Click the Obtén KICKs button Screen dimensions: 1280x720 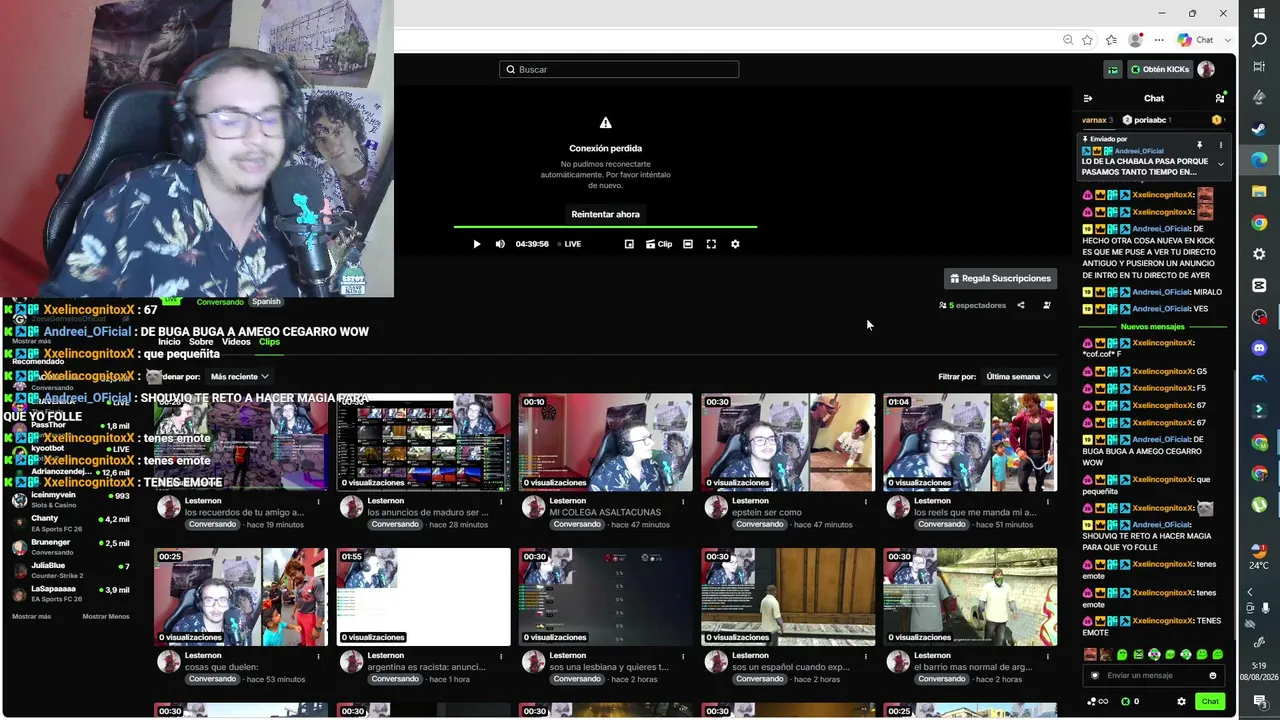1159,69
